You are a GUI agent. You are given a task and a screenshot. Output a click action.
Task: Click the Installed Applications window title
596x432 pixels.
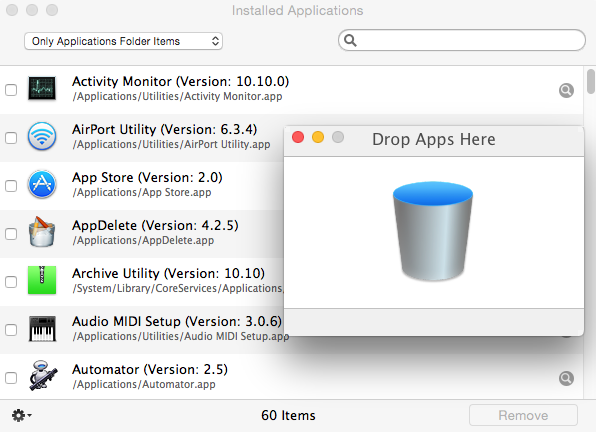tap(298, 11)
